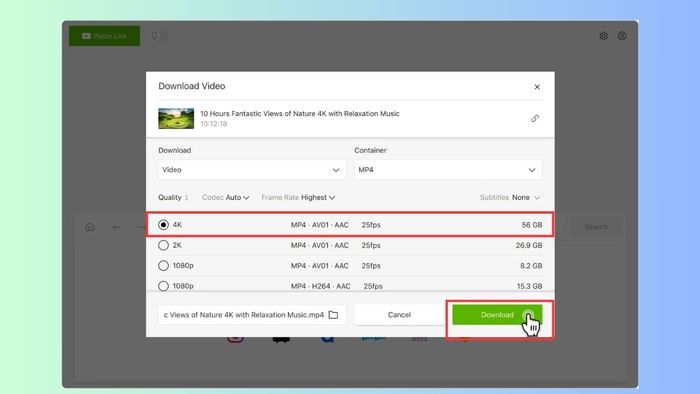Click the 26.9 GB size text

[529, 245]
